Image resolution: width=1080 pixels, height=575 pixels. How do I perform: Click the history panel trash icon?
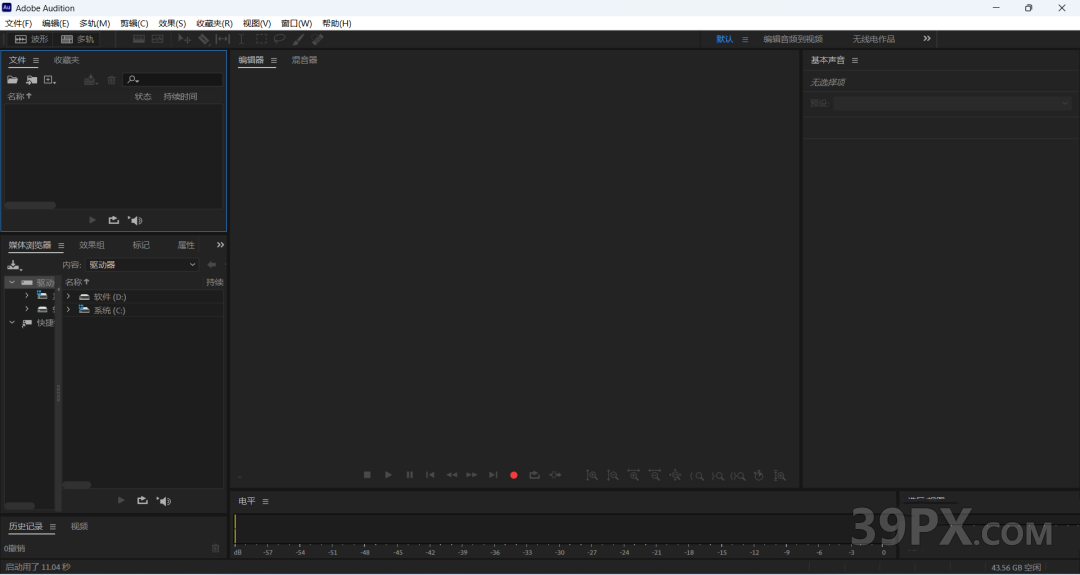pyautogui.click(x=216, y=548)
